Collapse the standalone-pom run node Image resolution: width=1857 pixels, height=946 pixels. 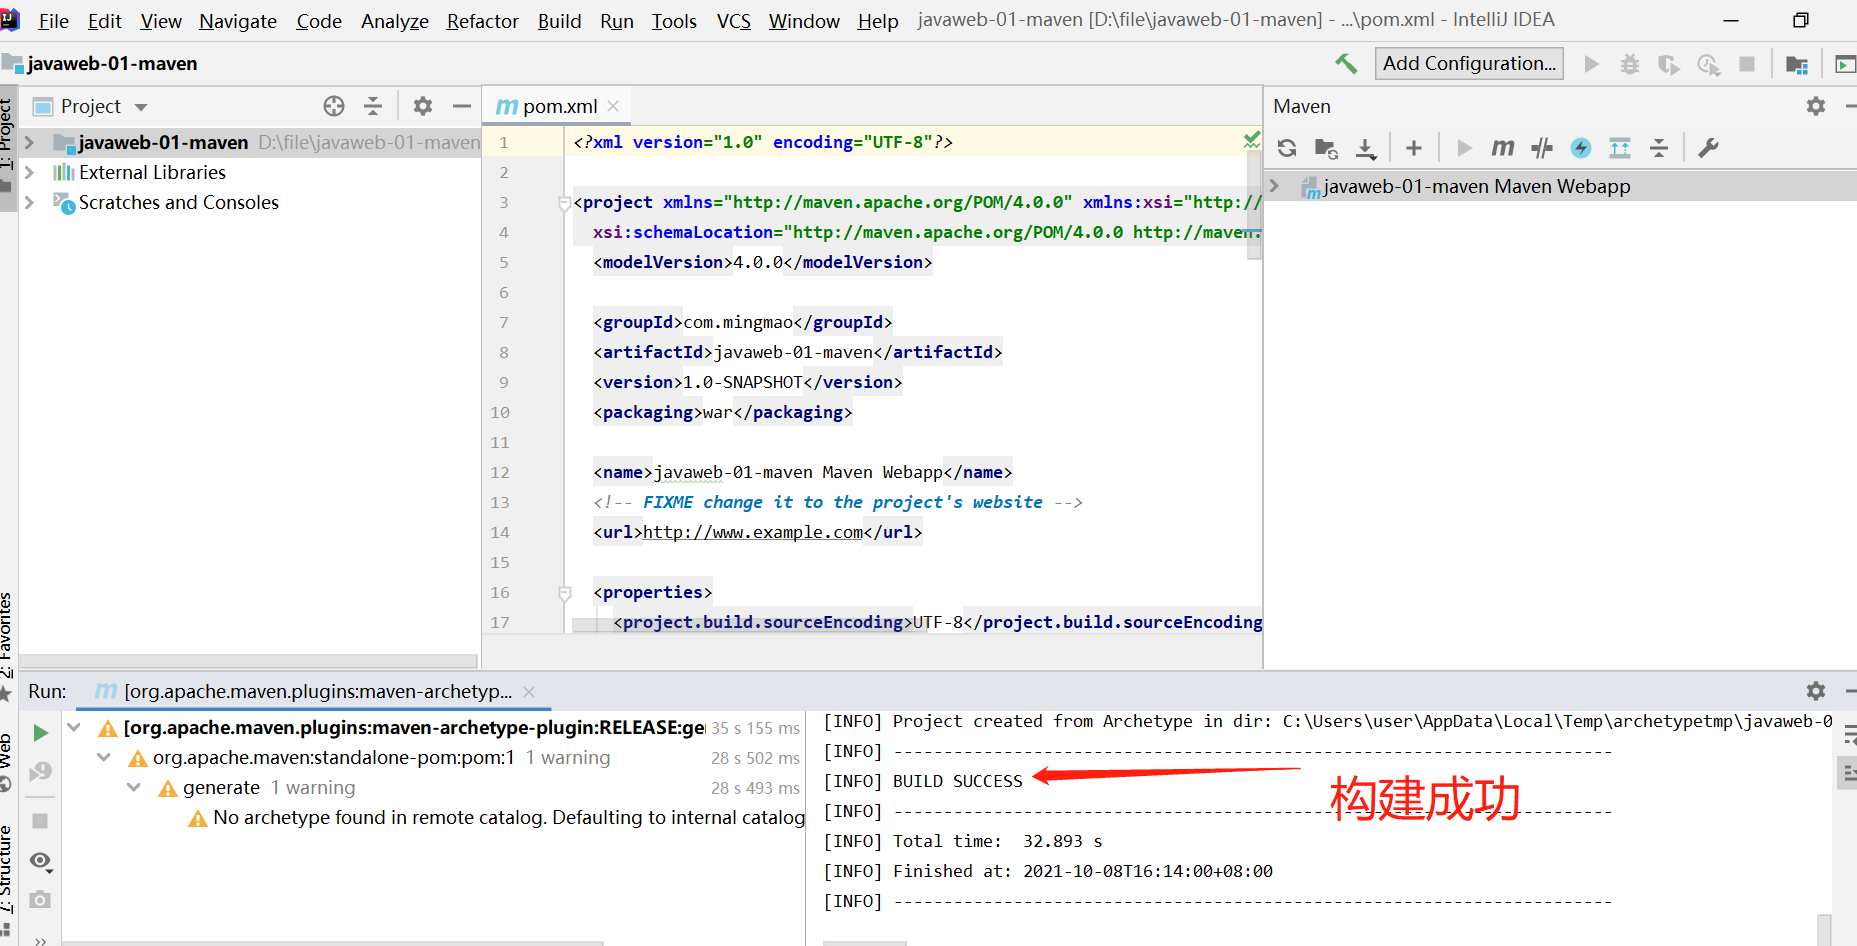point(104,758)
